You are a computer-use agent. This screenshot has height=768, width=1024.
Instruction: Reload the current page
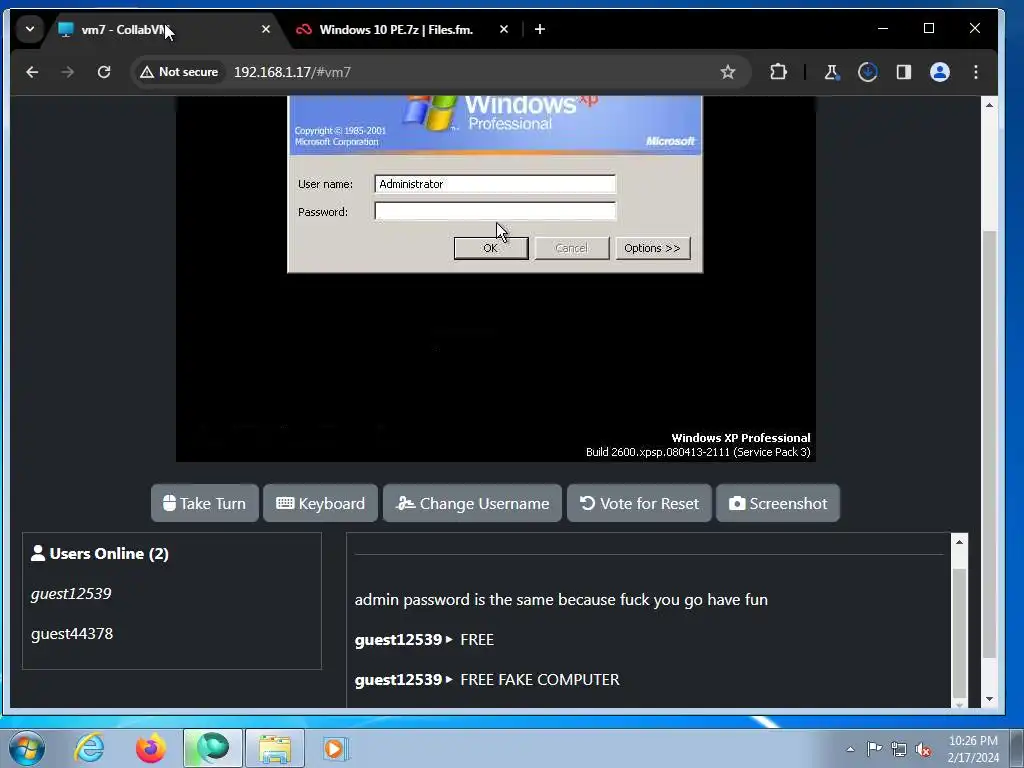[104, 72]
